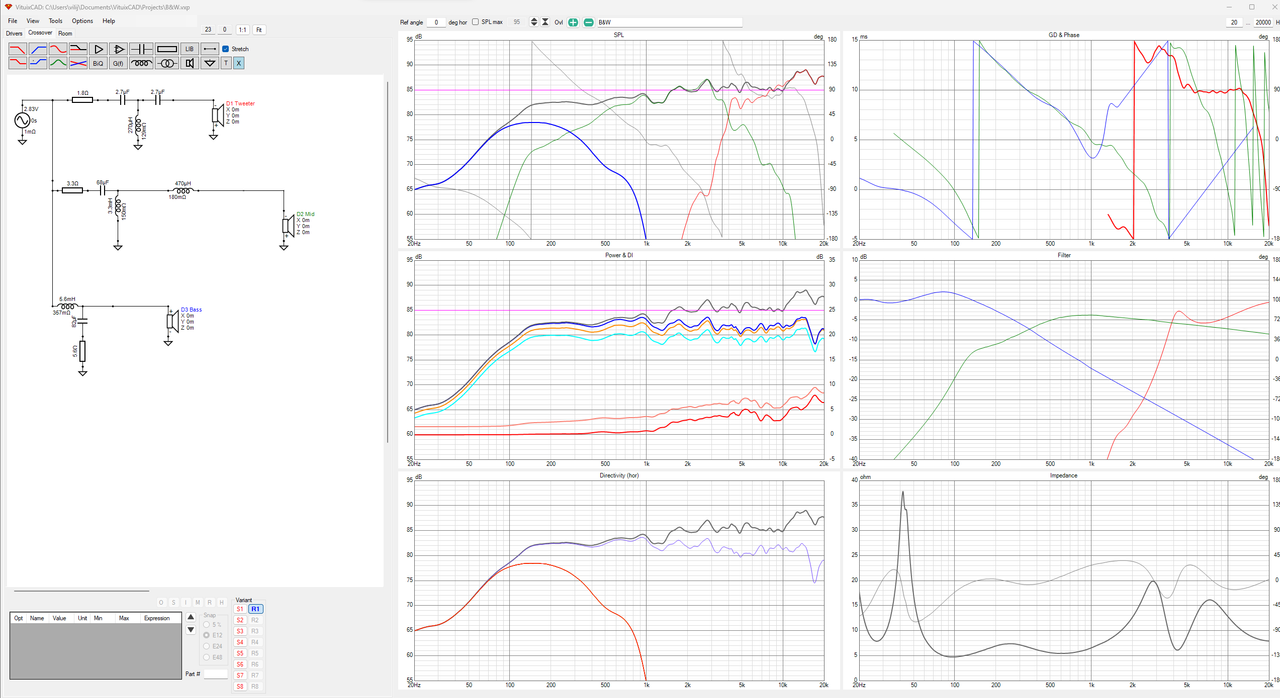Click the B&W overlay name field
Image resolution: width=1280 pixels, height=698 pixels.
(x=669, y=22)
